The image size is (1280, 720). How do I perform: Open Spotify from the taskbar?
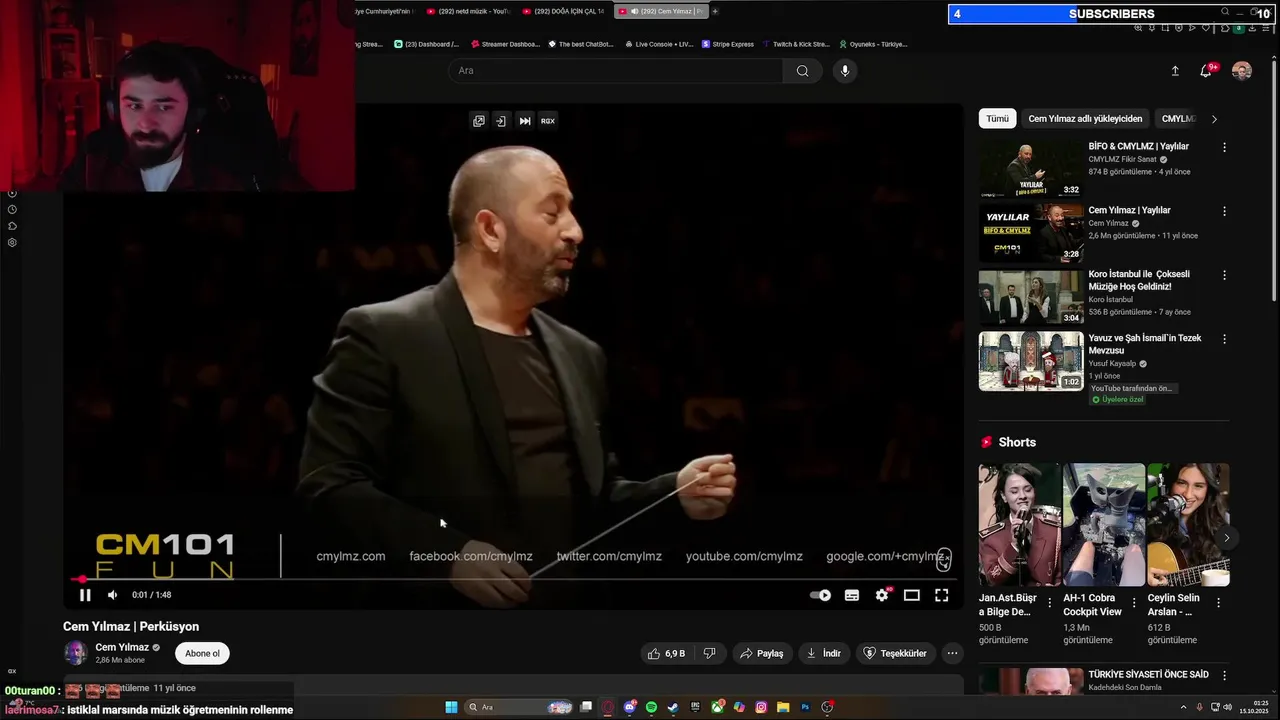point(651,707)
